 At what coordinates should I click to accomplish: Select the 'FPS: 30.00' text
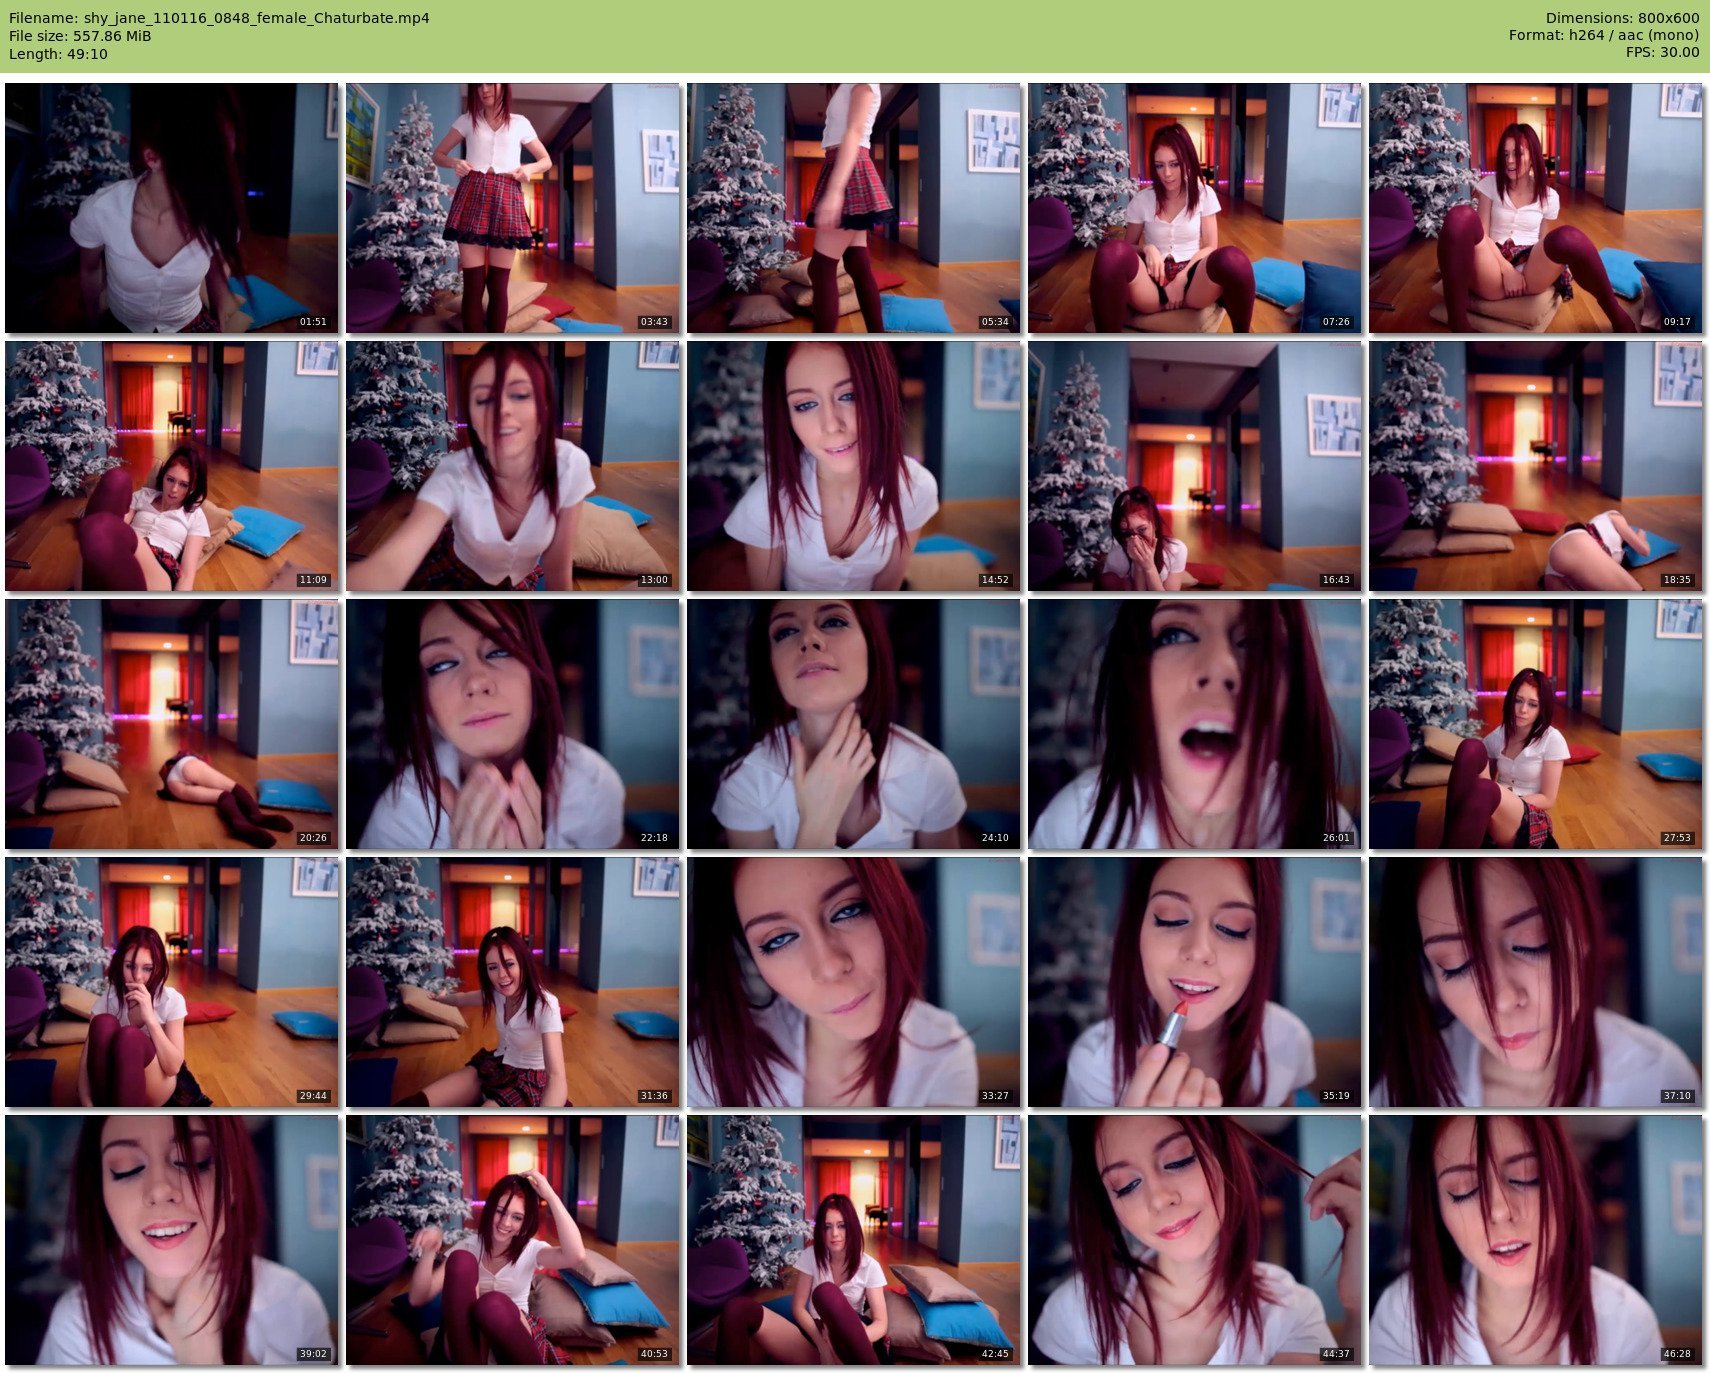1662,54
